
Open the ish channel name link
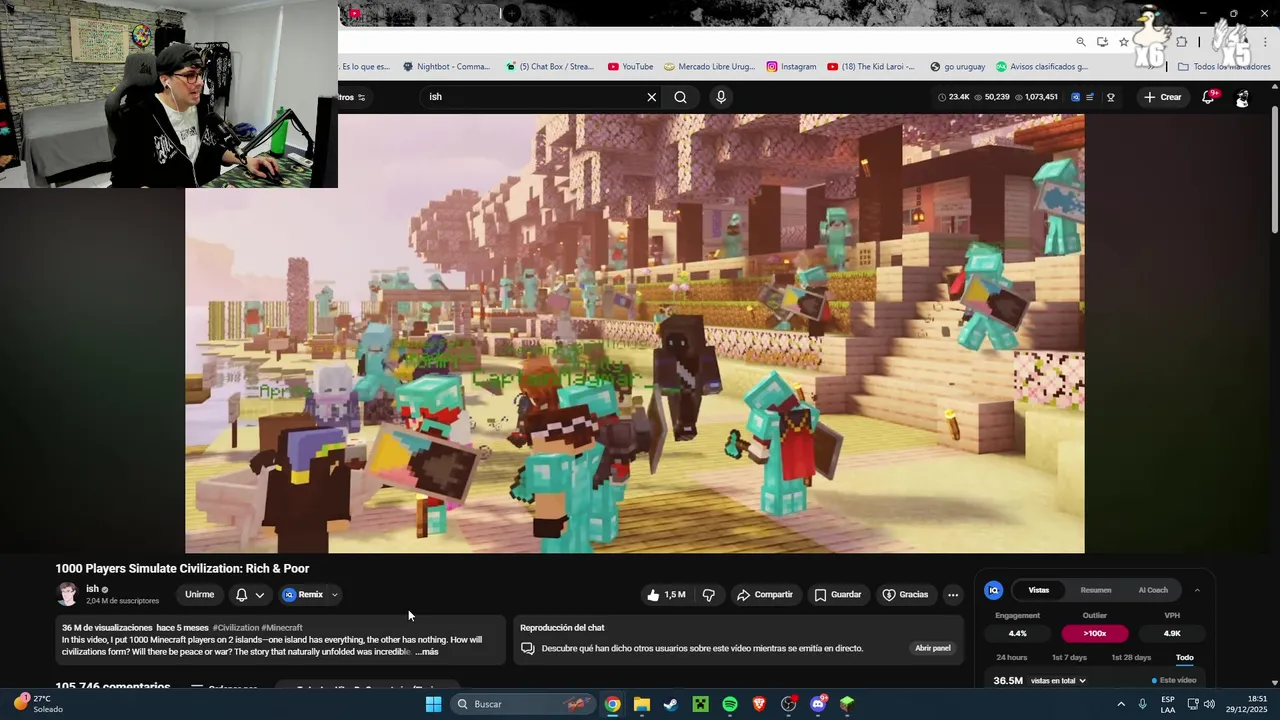pyautogui.click(x=92, y=589)
